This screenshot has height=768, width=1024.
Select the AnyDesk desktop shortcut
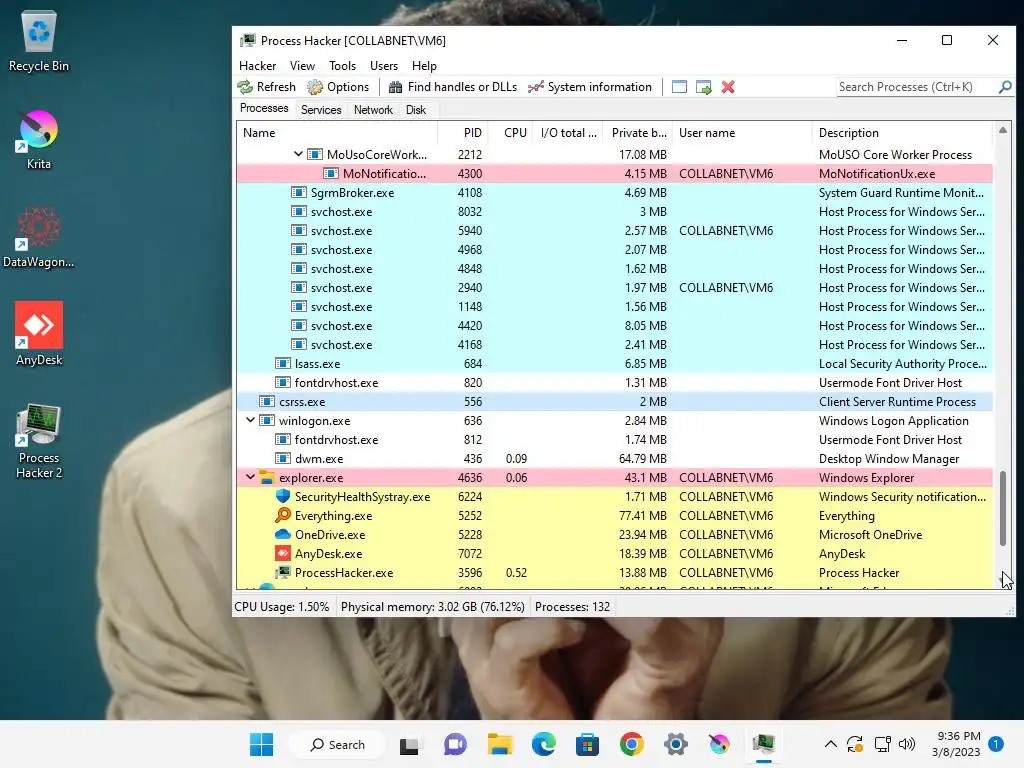coord(39,334)
